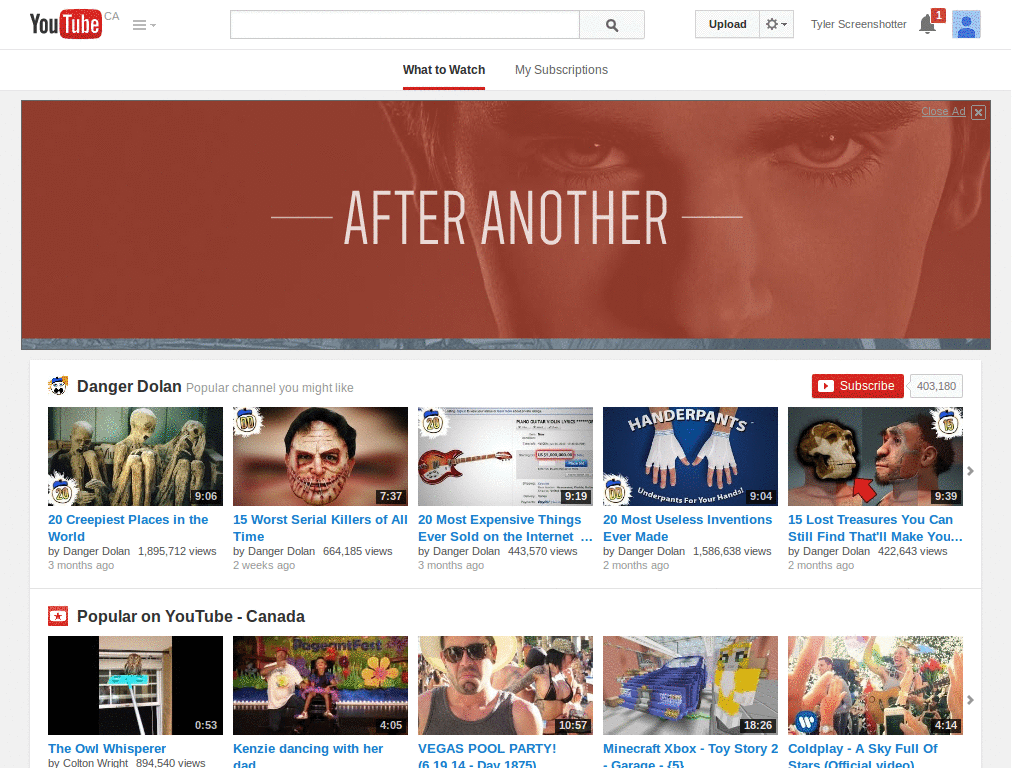The width and height of the screenshot is (1024, 768).
Task: Open the settings gear dropdown
Action: click(x=776, y=24)
